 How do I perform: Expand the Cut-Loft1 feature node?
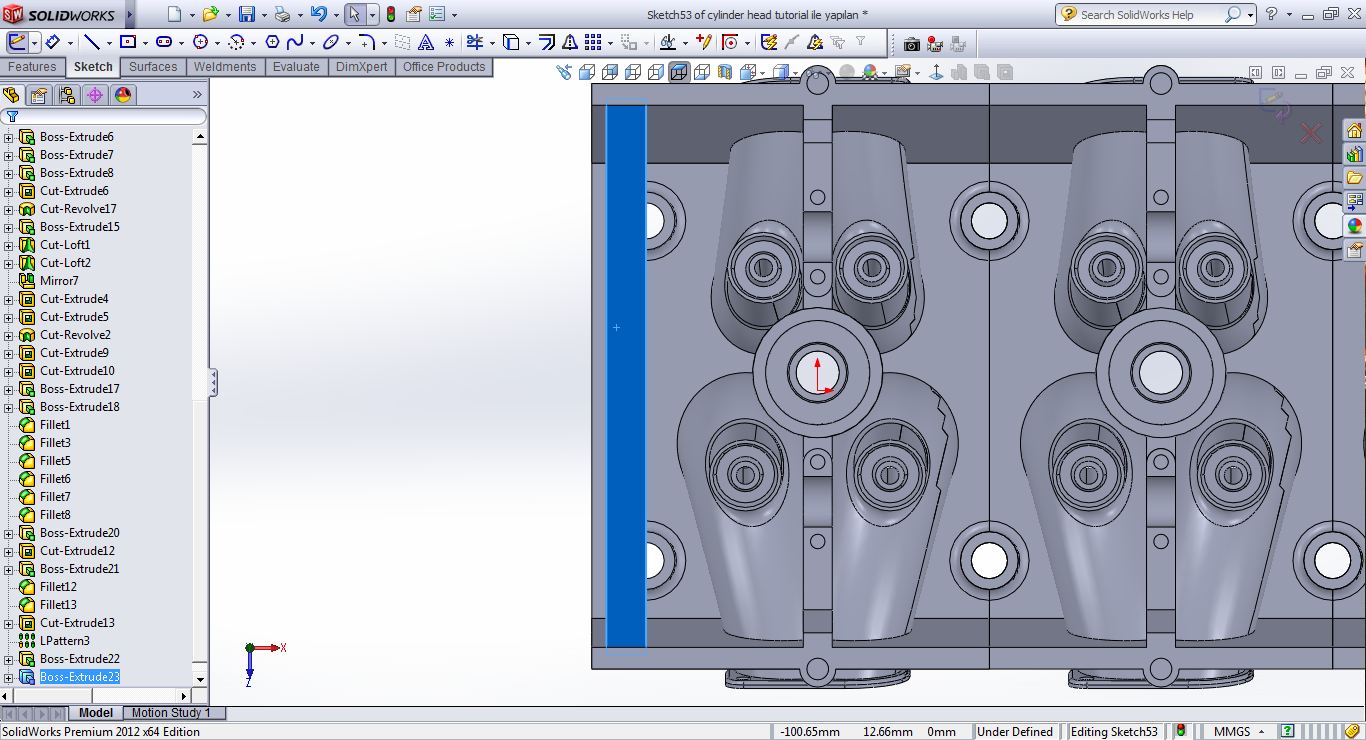(9, 245)
